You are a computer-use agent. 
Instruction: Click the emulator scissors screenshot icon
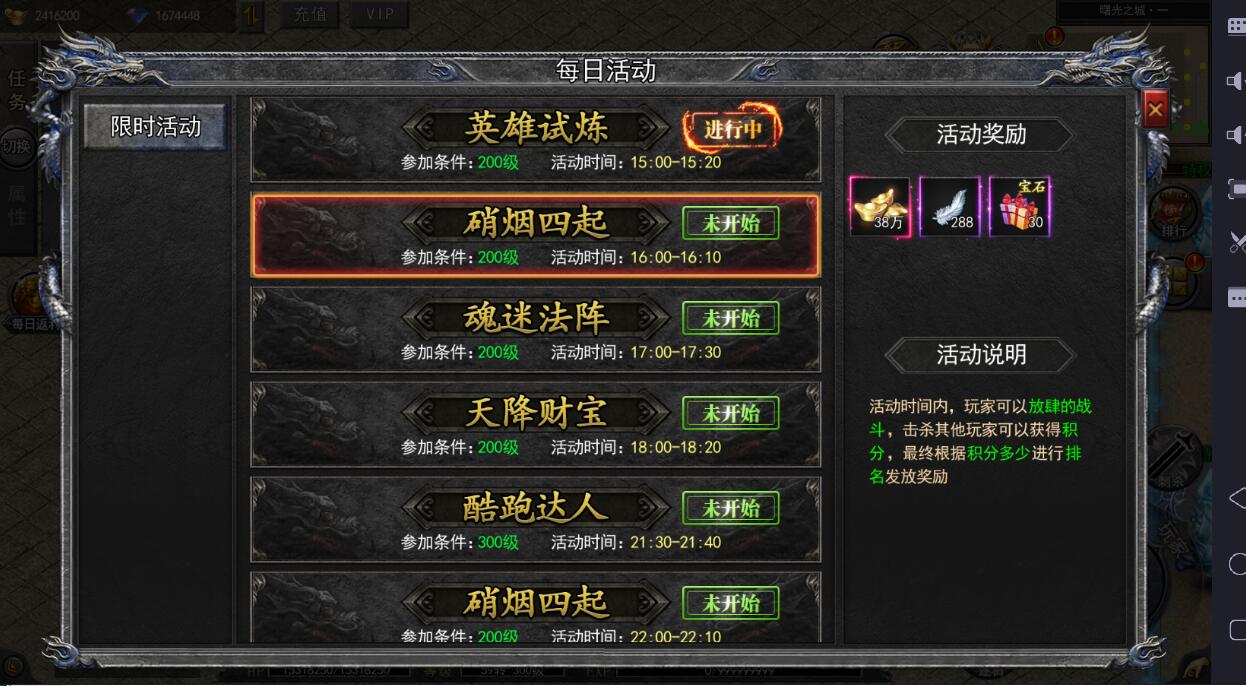point(1237,241)
